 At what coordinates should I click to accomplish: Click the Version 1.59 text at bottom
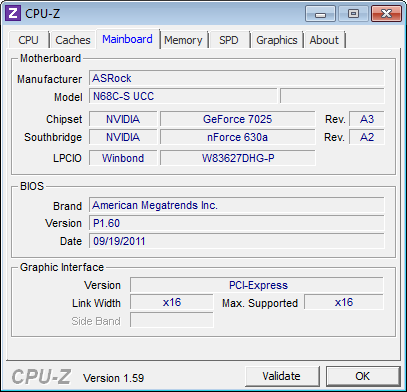point(114,378)
